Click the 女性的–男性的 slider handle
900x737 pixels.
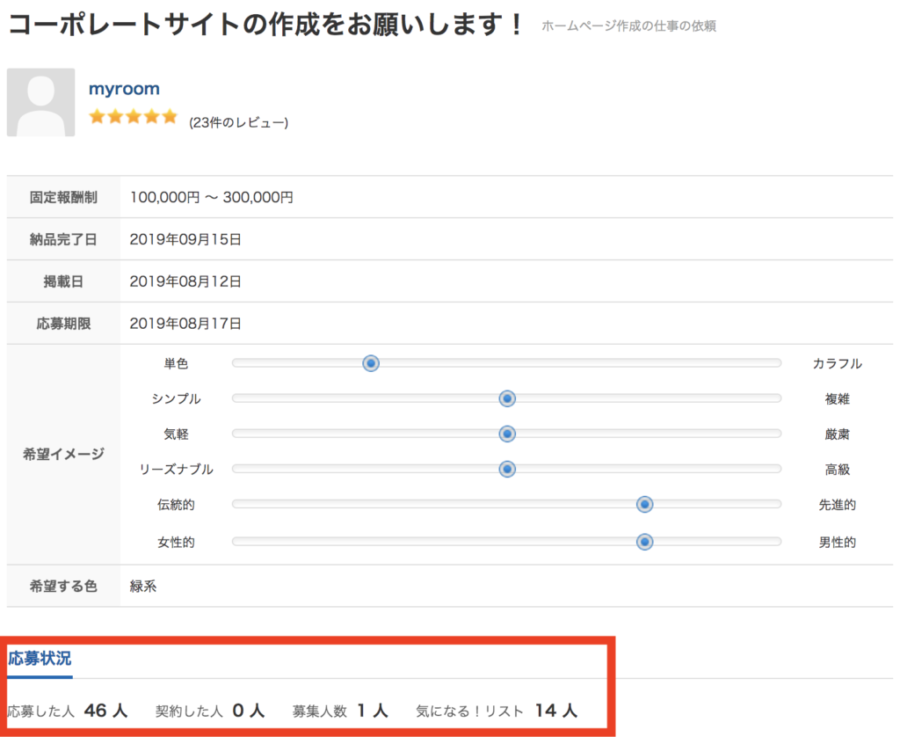tap(645, 542)
